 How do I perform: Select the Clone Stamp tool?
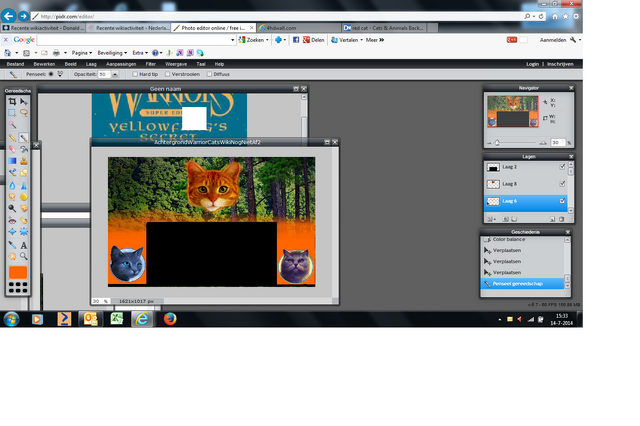click(24, 161)
